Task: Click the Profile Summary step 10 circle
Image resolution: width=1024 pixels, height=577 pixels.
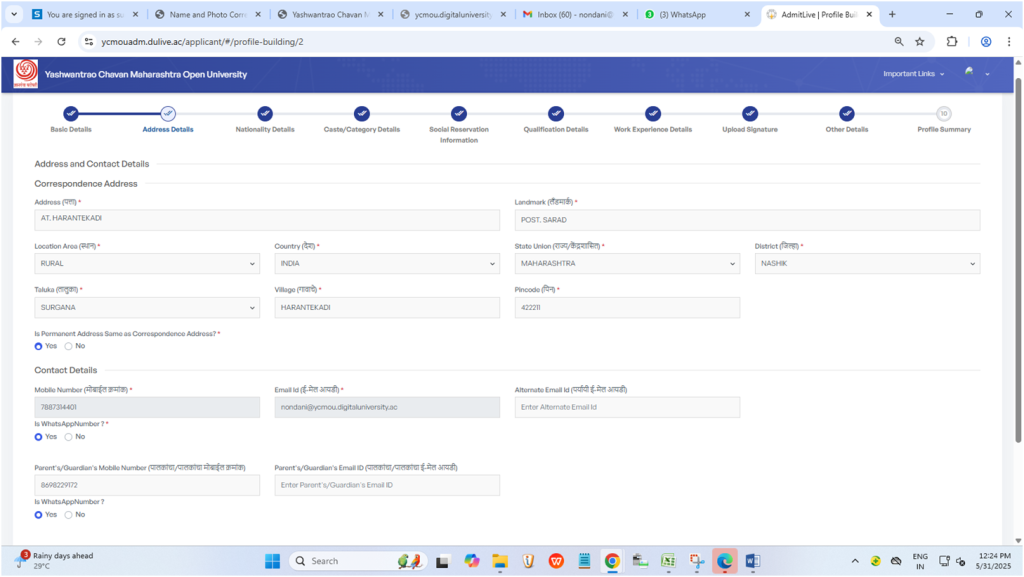Action: 943,114
